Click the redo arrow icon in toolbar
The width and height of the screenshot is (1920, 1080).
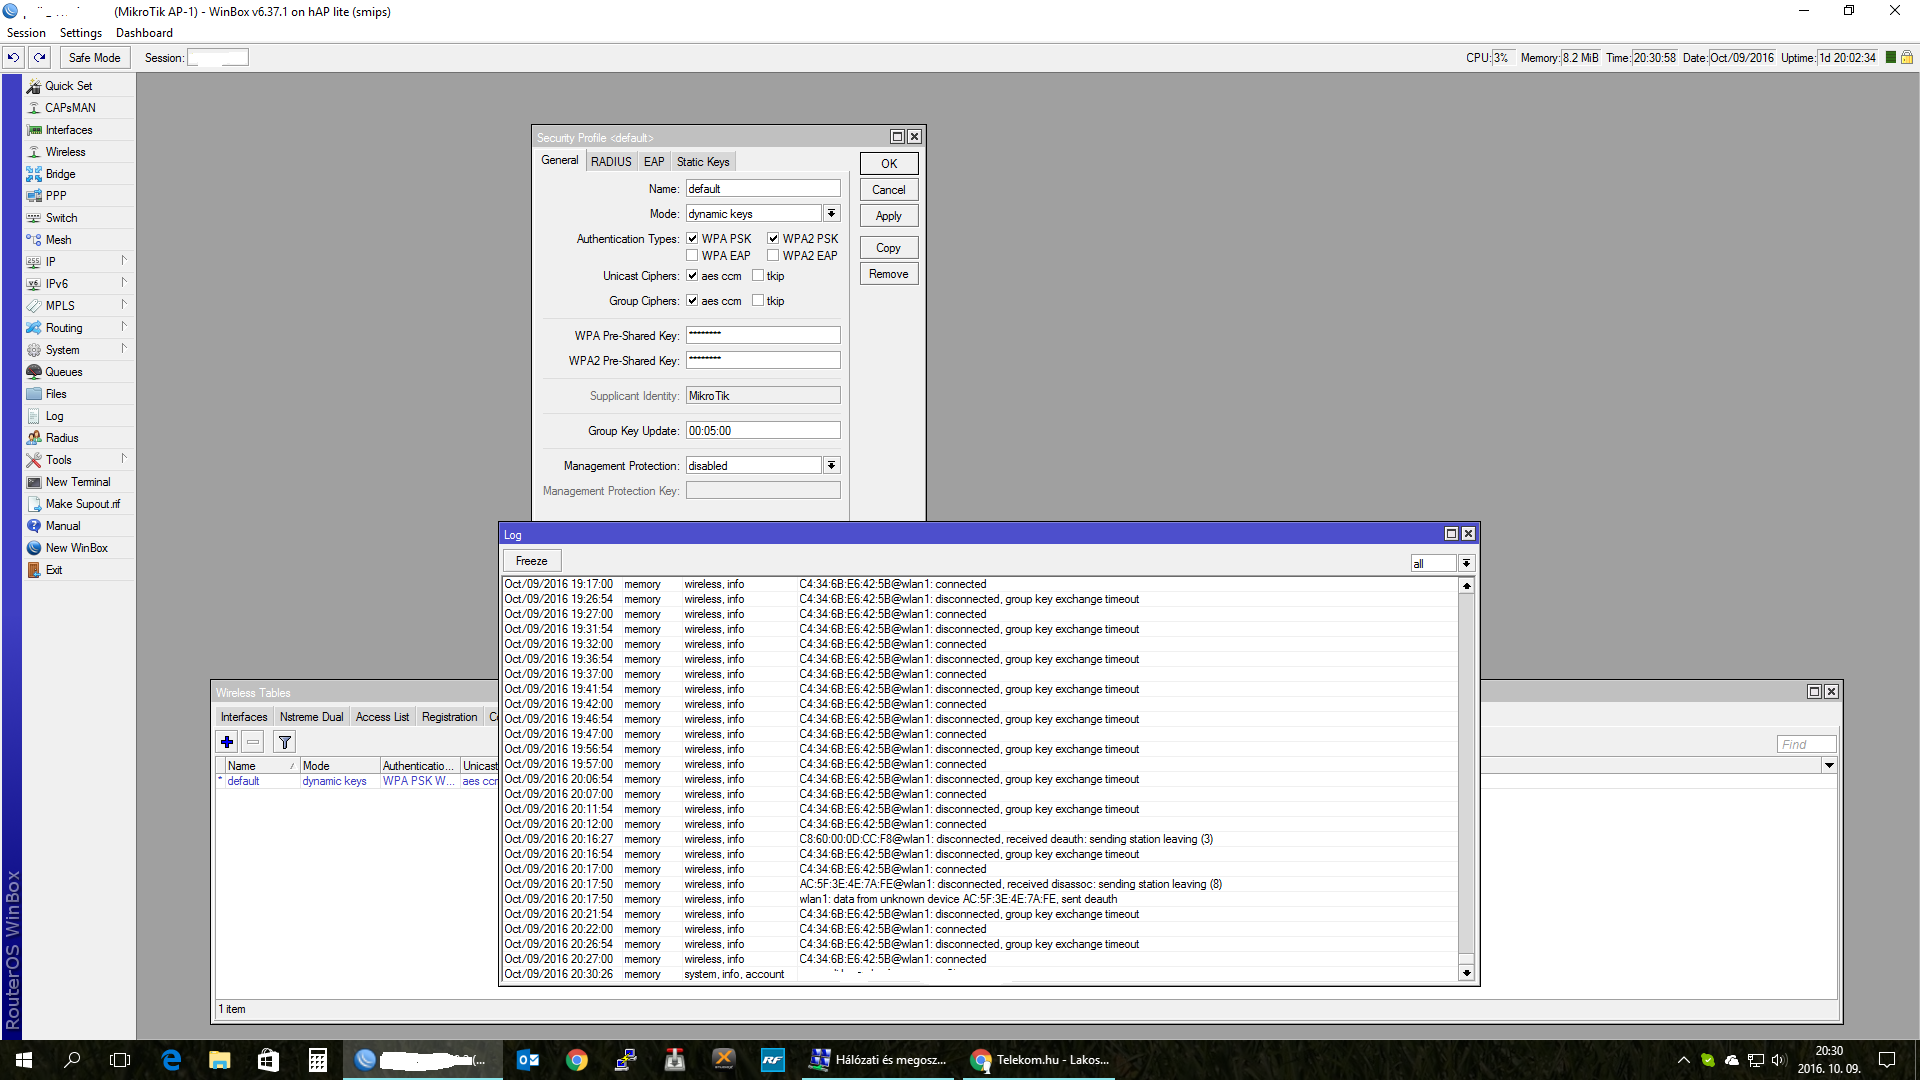coord(39,57)
